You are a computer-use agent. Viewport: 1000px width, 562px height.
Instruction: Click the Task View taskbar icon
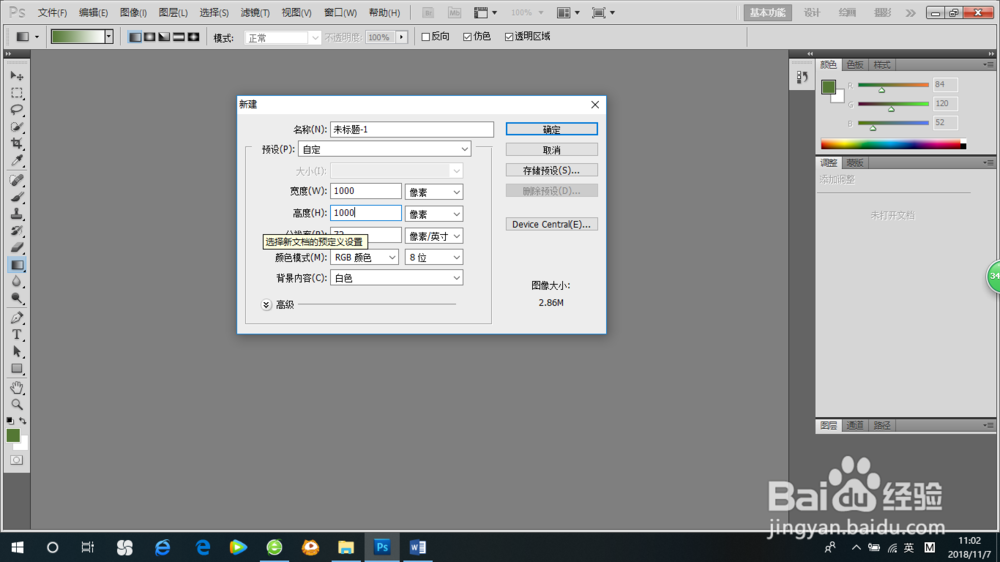[x=87, y=547]
